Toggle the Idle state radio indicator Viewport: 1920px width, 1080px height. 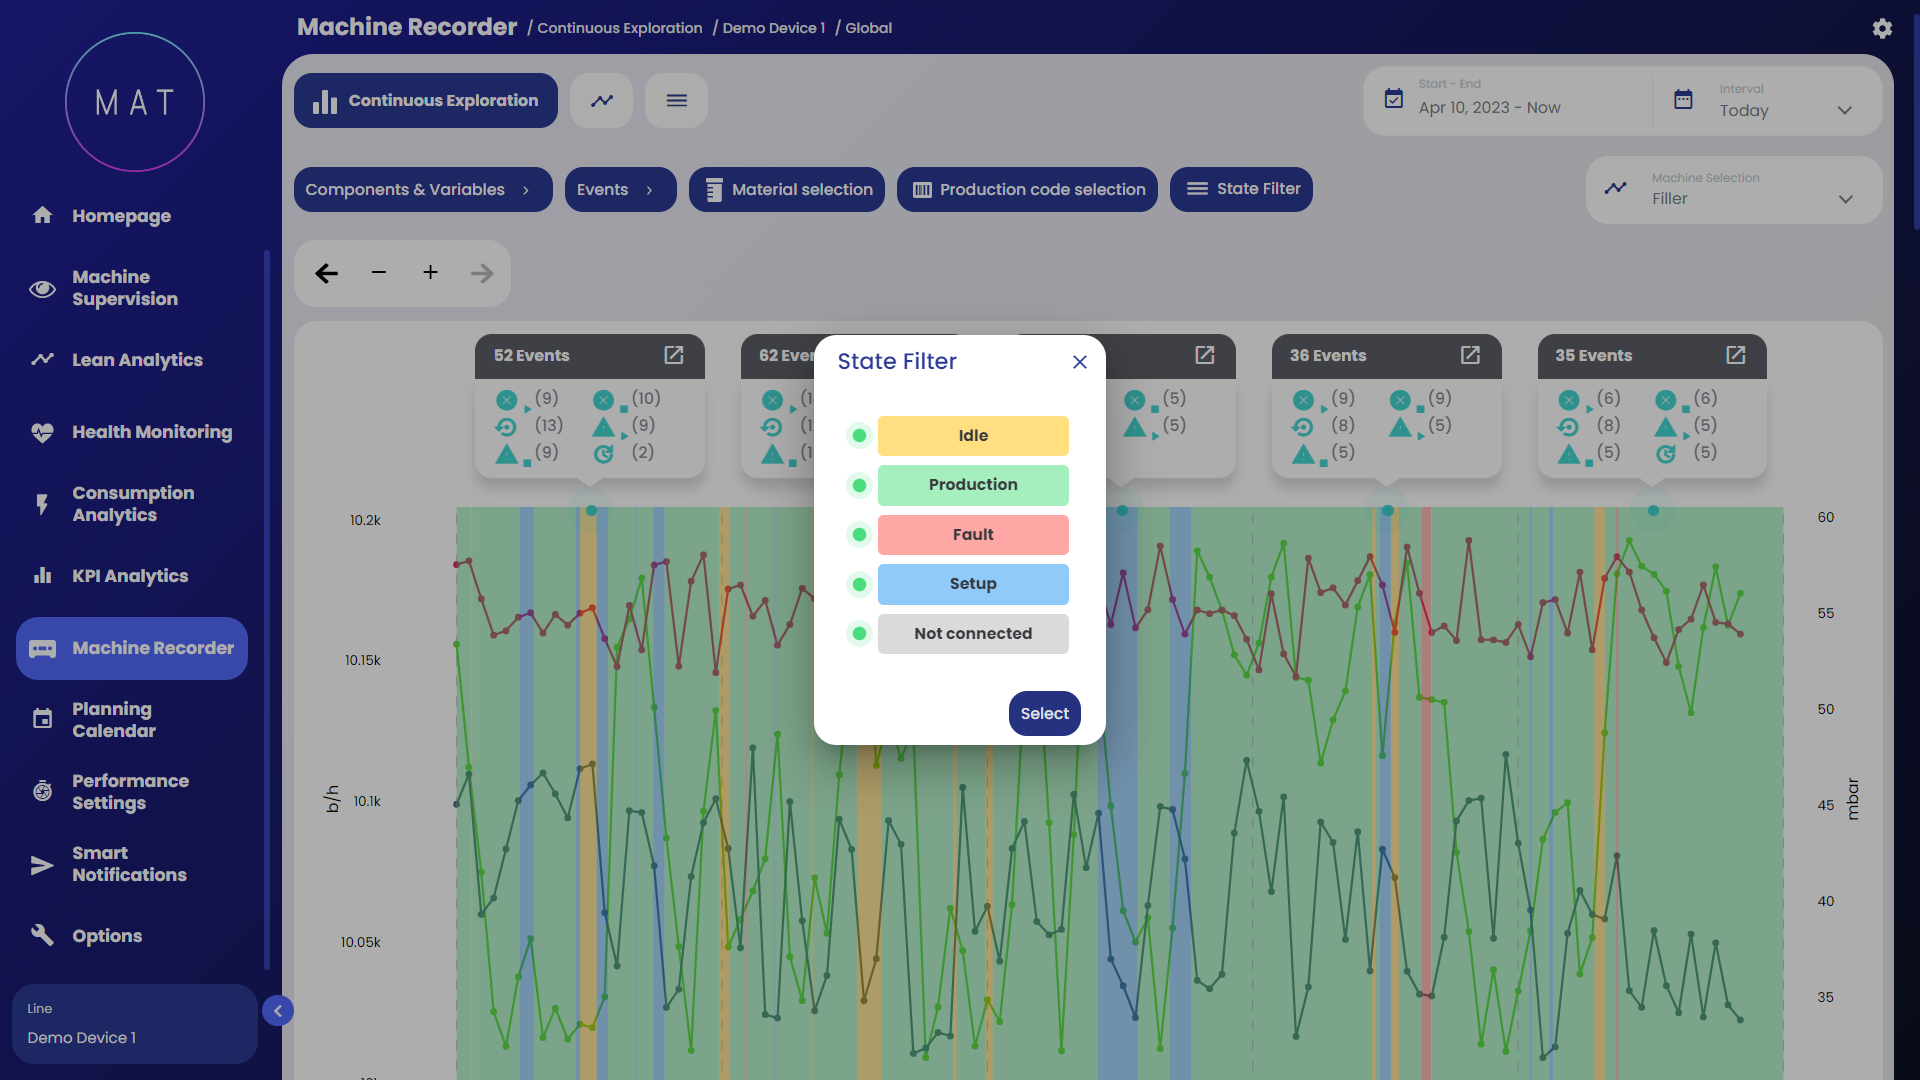(x=859, y=435)
